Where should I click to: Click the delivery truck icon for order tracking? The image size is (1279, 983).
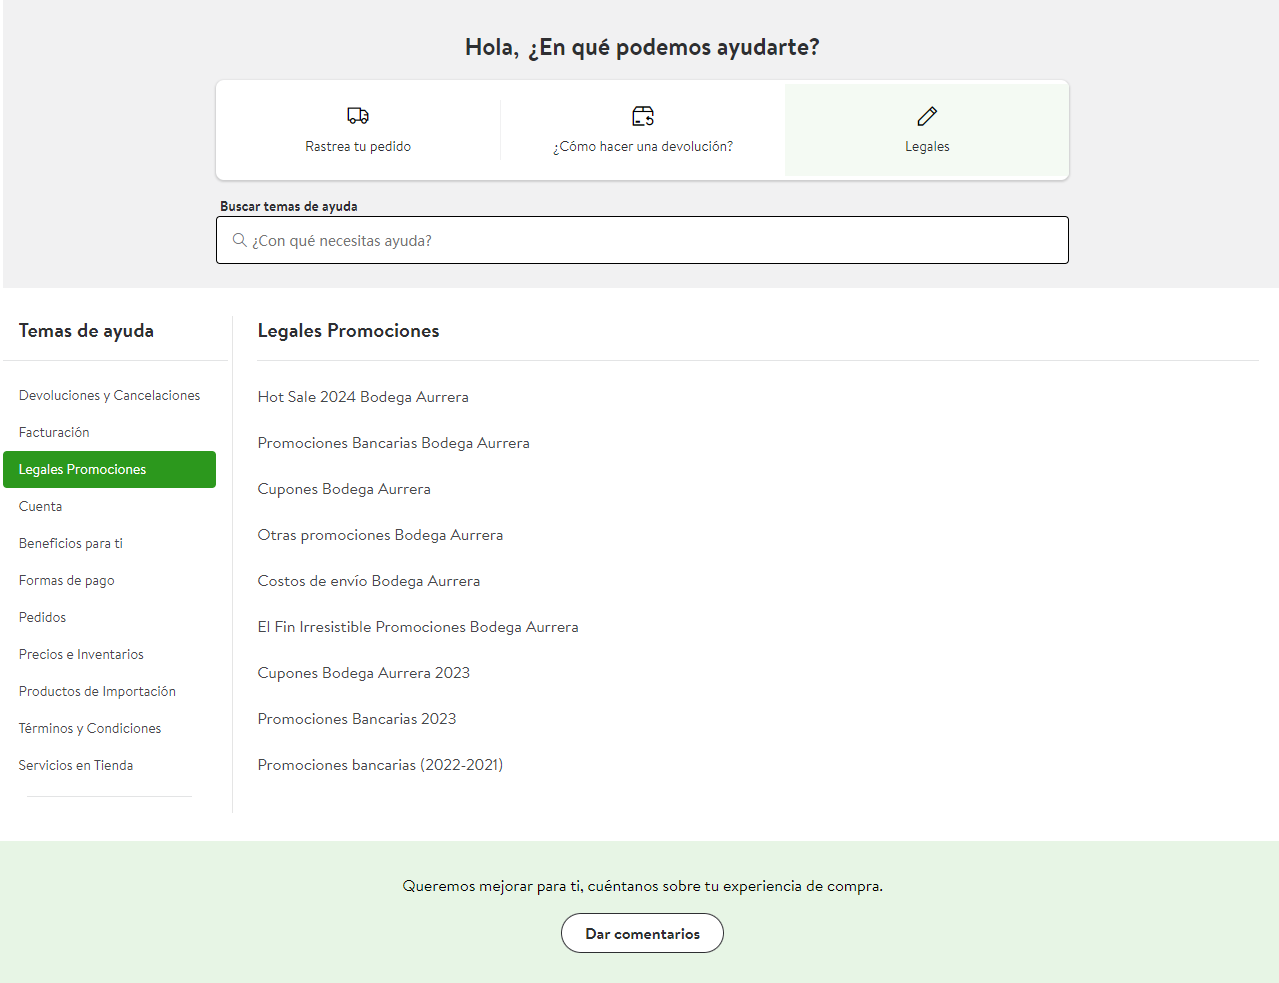358,116
